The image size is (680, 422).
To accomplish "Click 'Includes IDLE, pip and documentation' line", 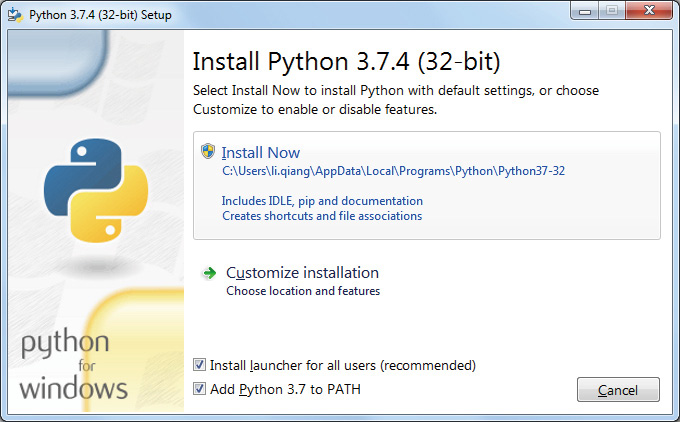I will tap(322, 201).
